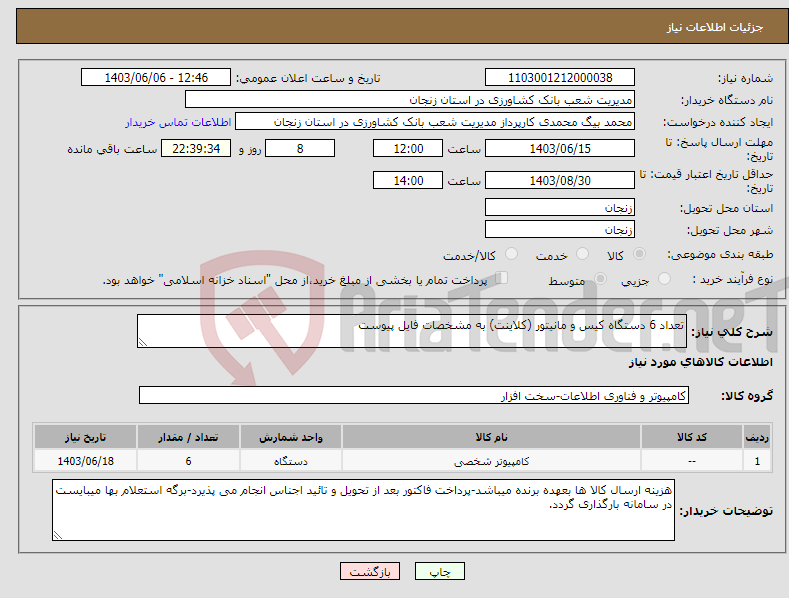Screen dimensions: 789x598
Task: Click the price validity date 1403/08/30
Action: 560,180
